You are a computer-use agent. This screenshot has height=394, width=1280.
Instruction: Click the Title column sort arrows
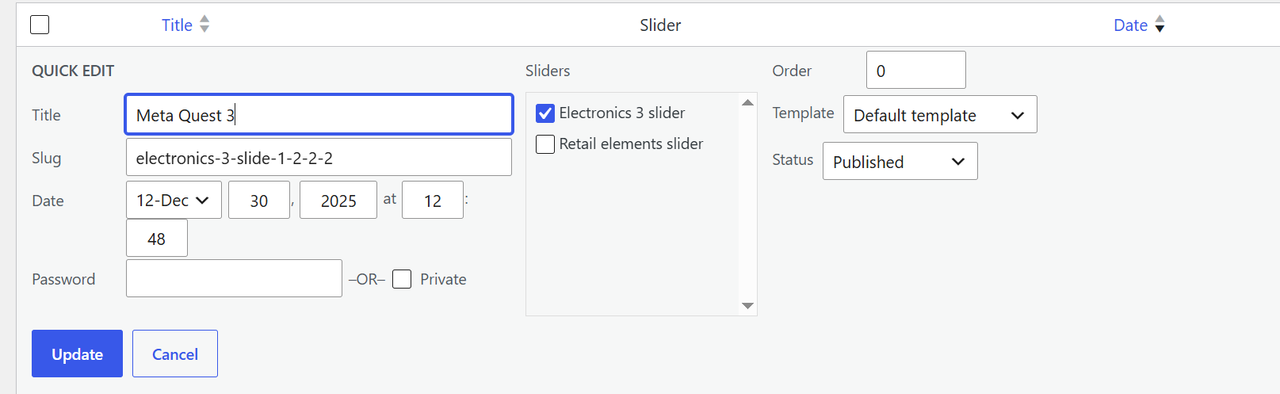coord(204,25)
